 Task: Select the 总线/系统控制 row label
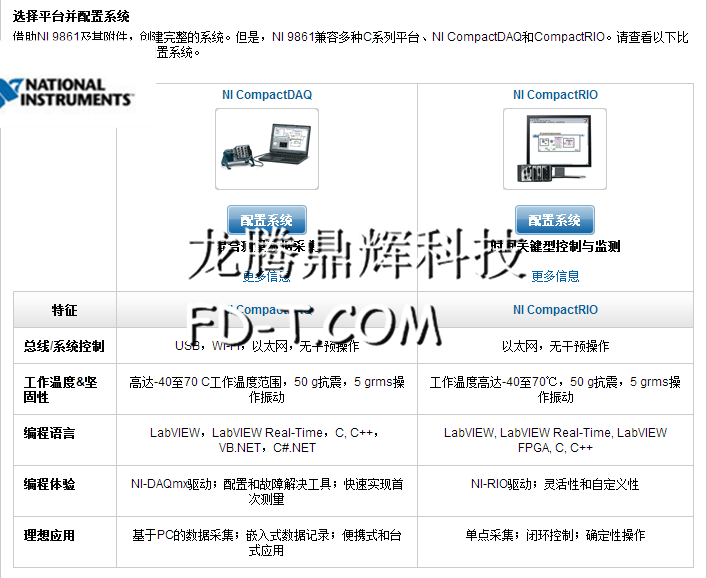(x=65, y=346)
